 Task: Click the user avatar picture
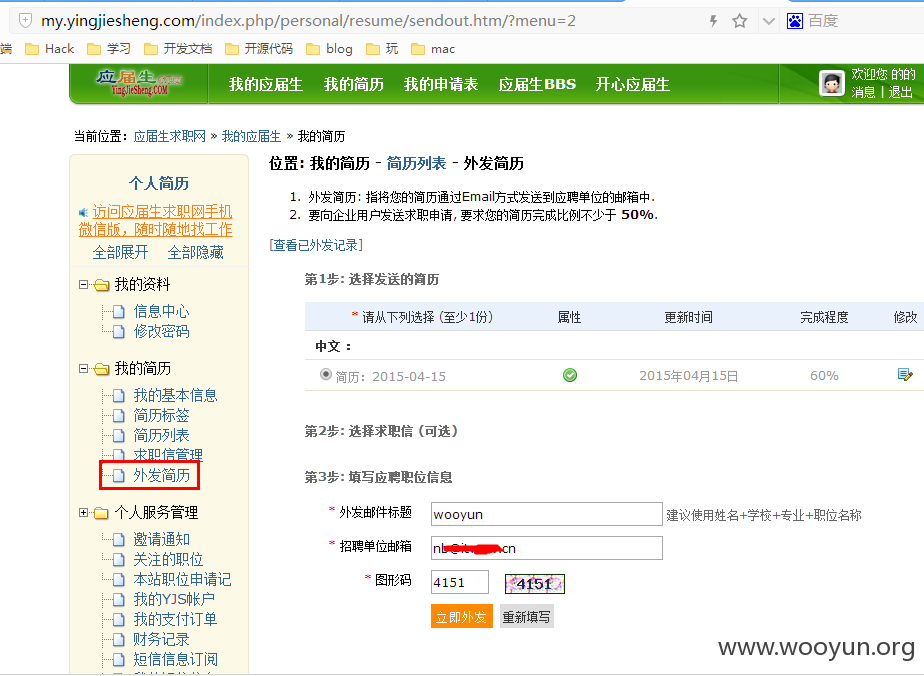pyautogui.click(x=831, y=83)
